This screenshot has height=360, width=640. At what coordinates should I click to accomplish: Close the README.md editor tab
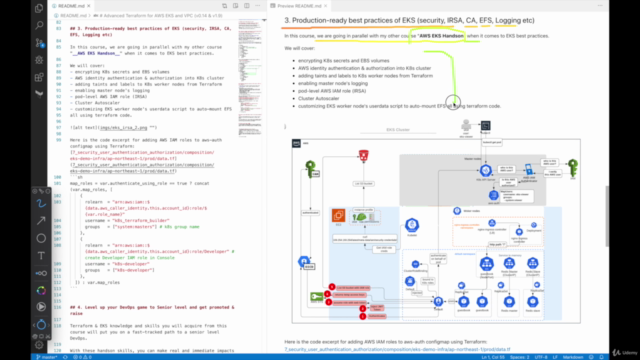coord(89,6)
